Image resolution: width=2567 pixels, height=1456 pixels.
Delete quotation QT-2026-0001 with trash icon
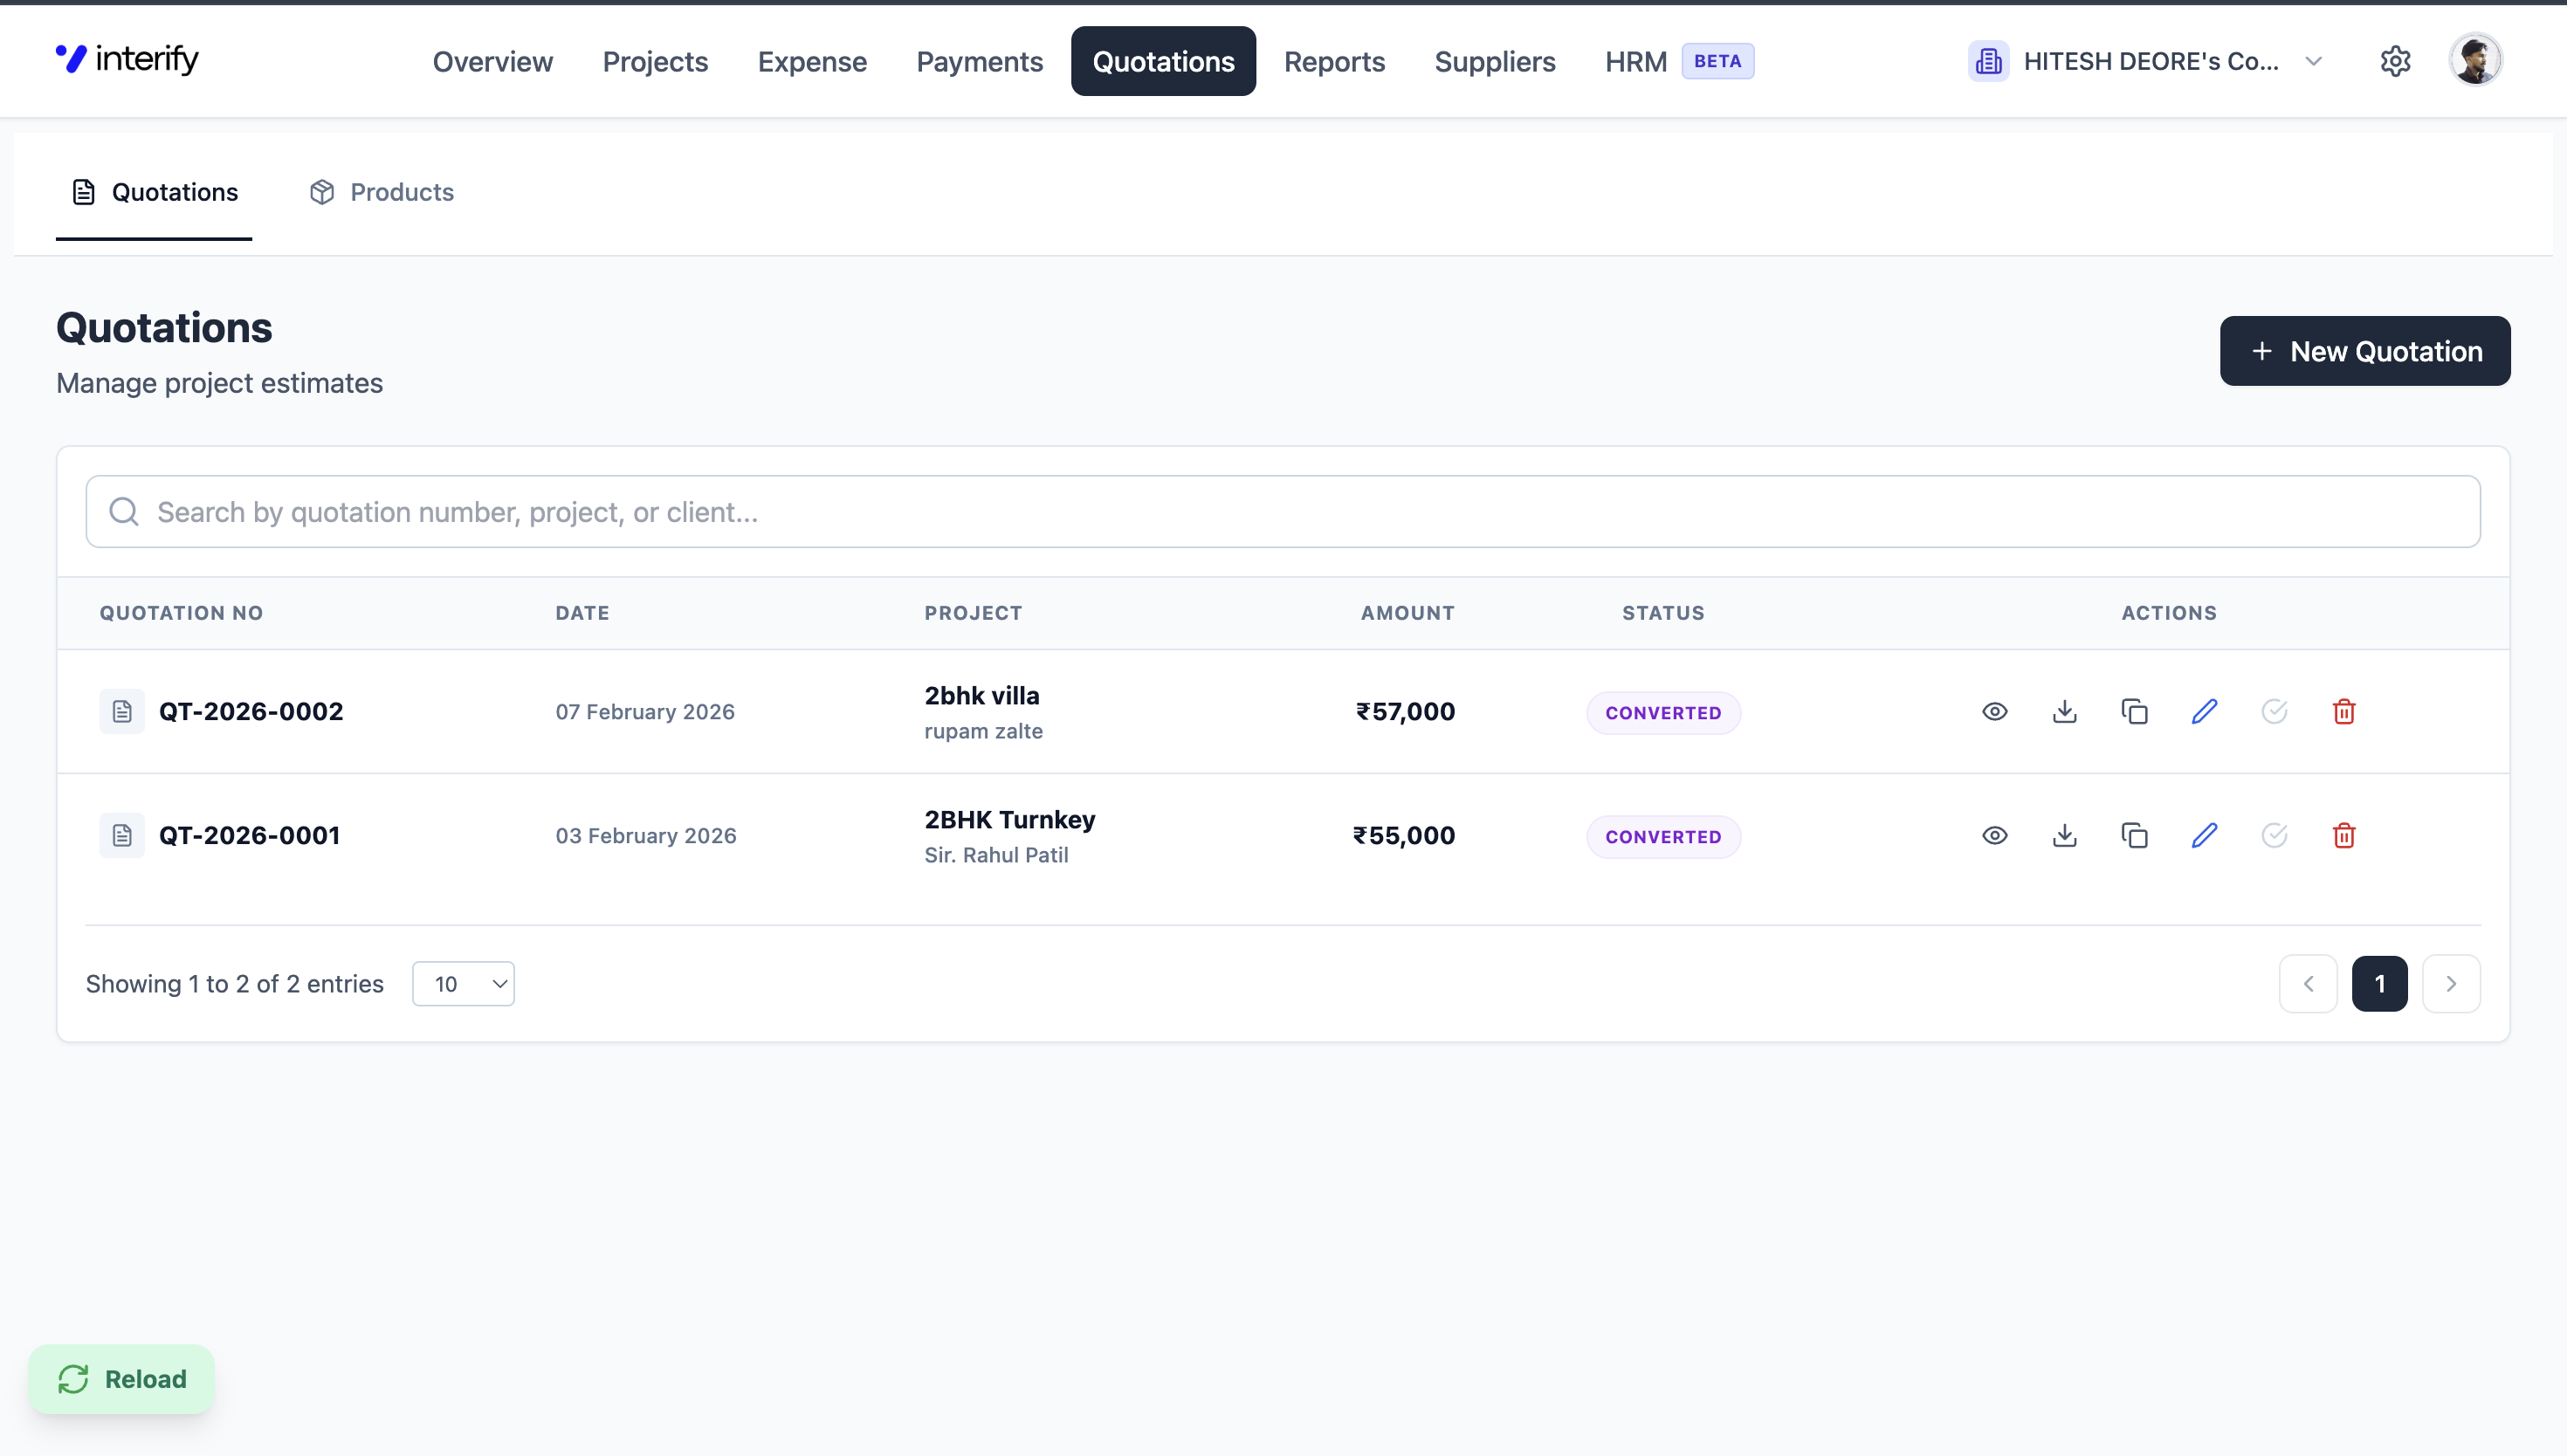(2343, 835)
